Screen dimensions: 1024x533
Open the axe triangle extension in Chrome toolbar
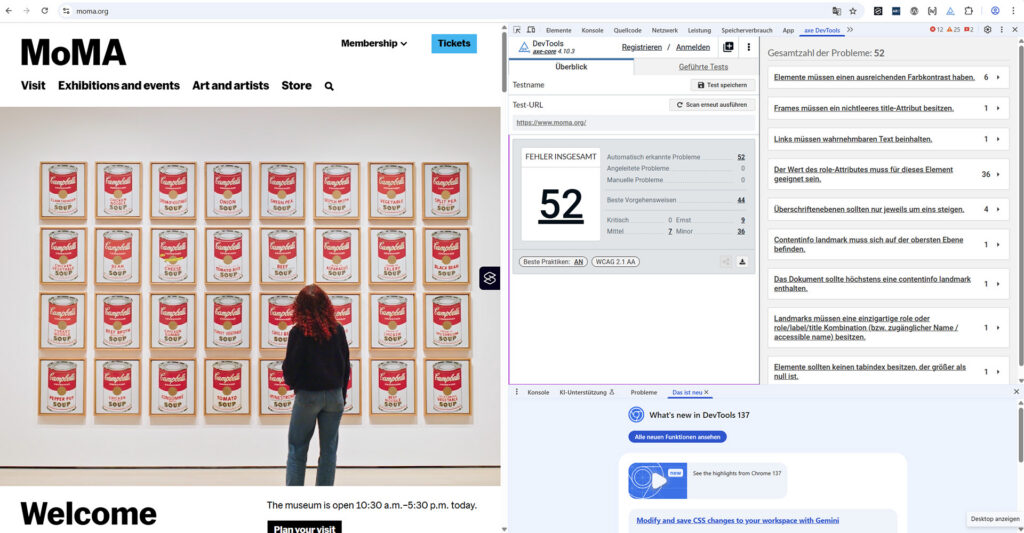click(950, 11)
